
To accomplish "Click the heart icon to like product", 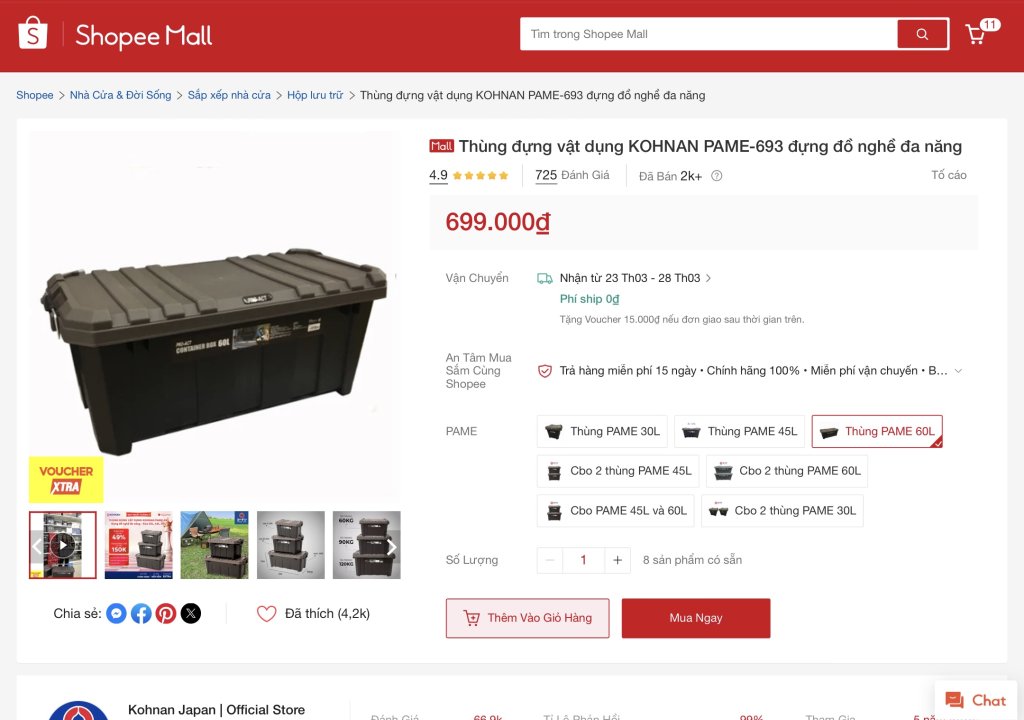I will tap(266, 614).
